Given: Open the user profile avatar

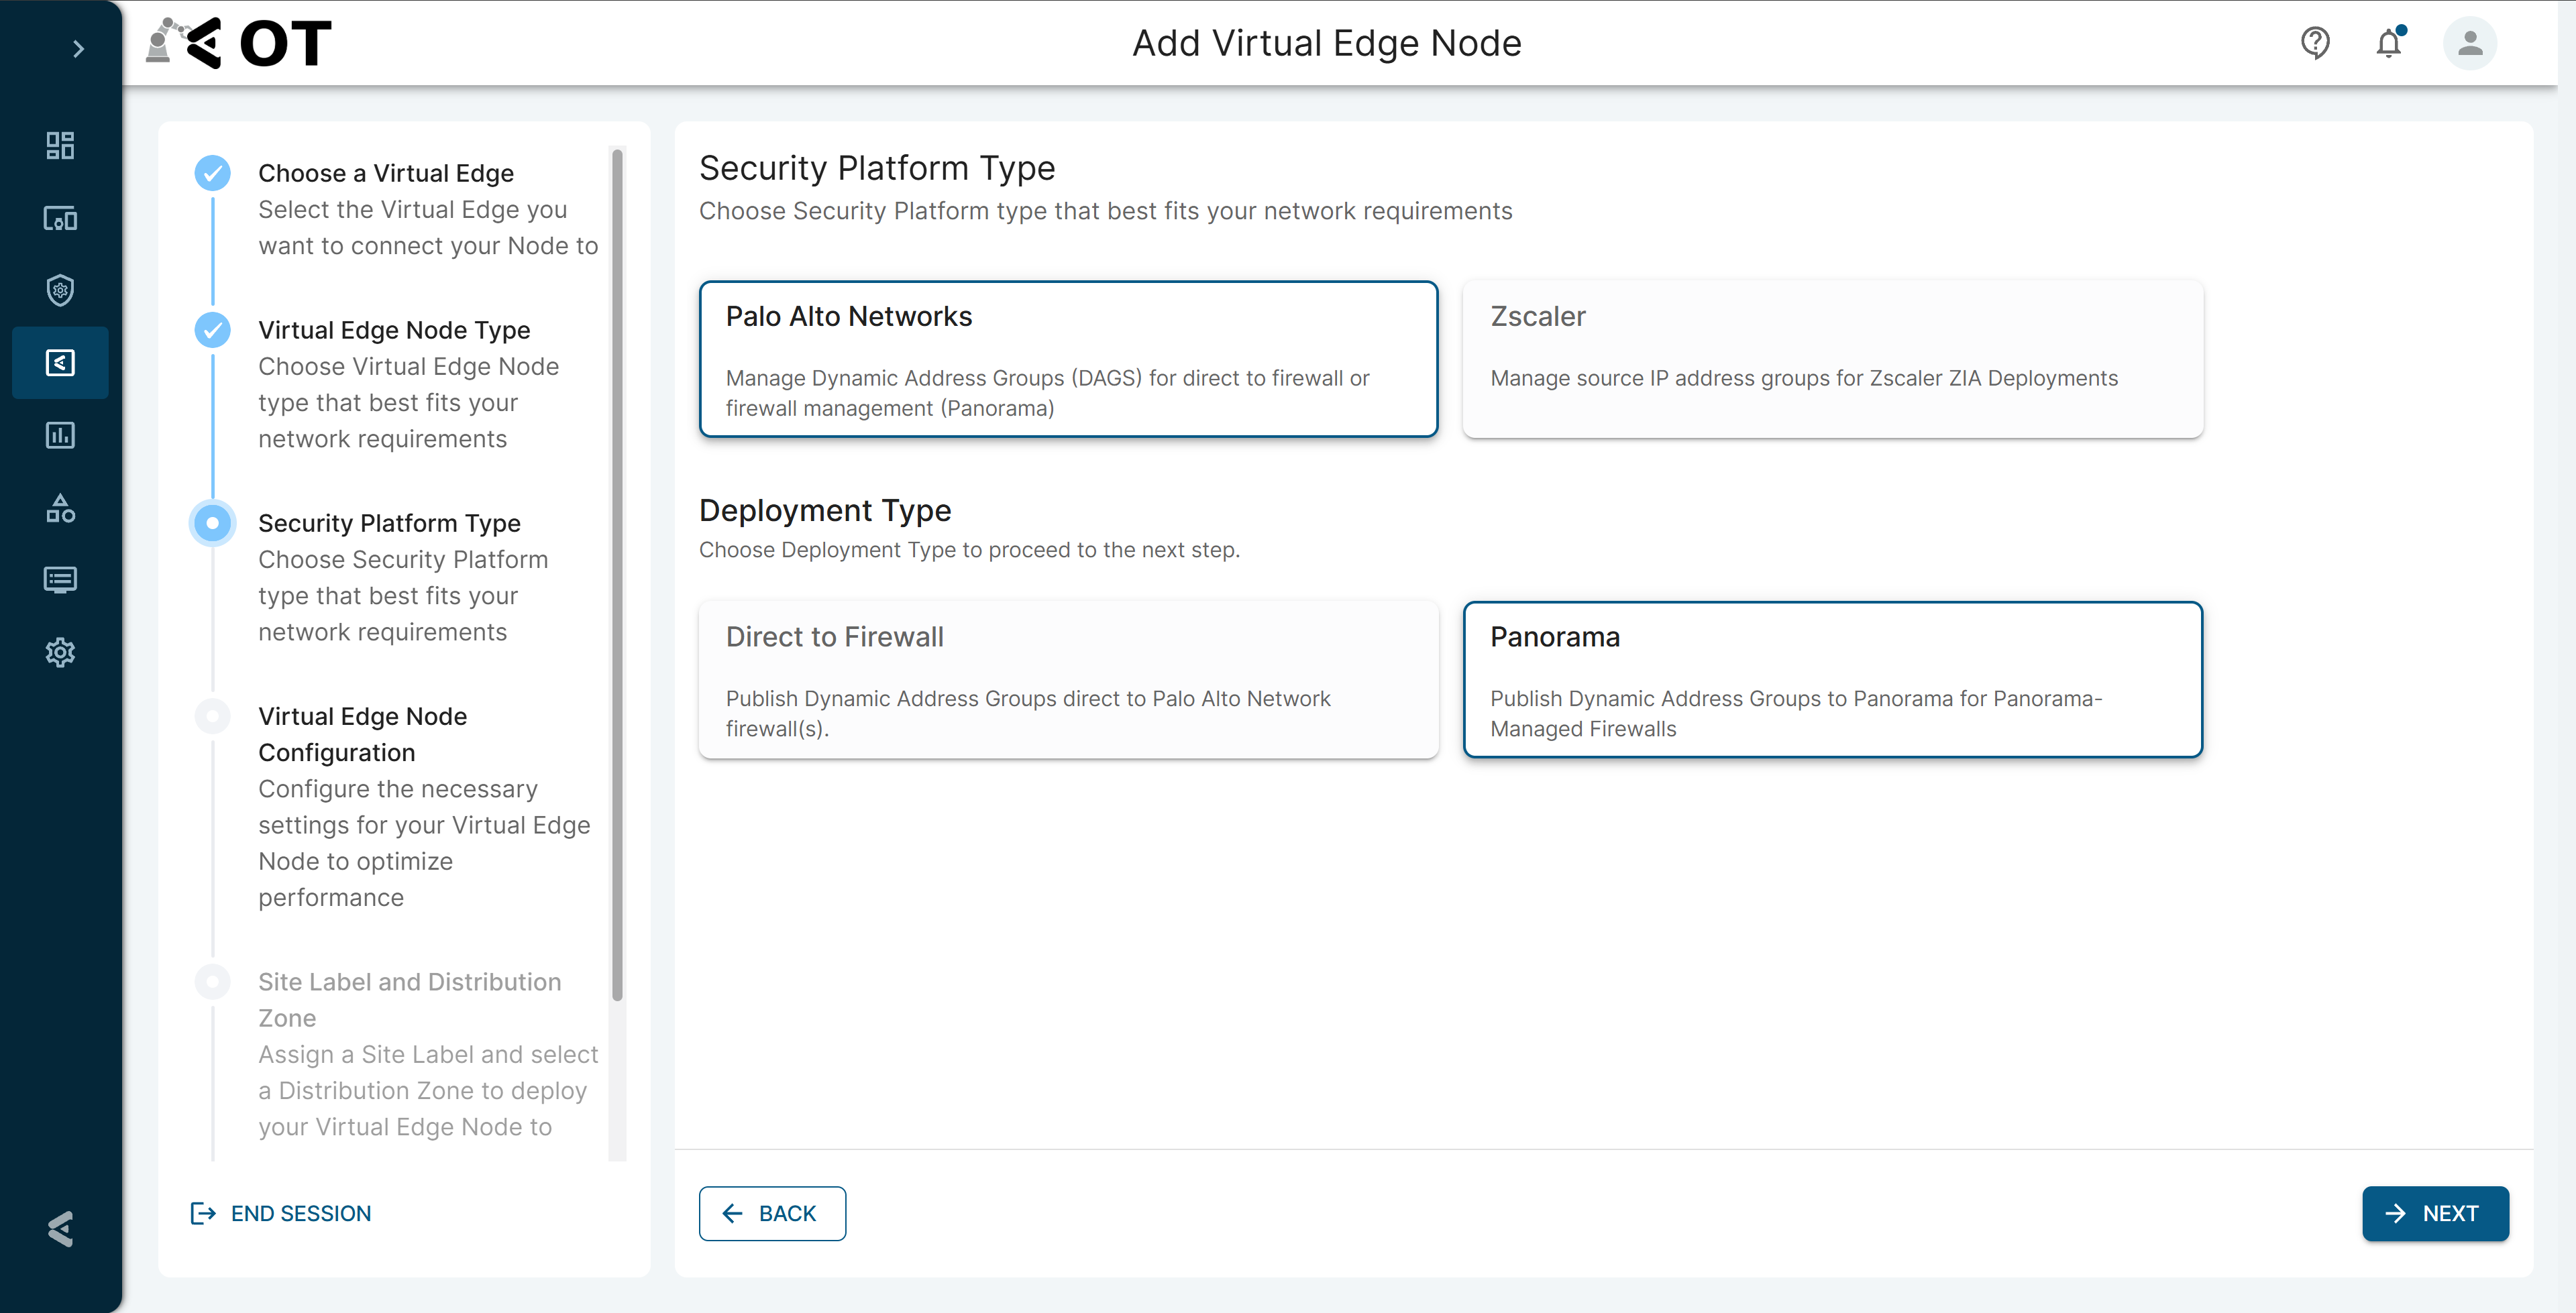Looking at the screenshot, I should 2470,43.
